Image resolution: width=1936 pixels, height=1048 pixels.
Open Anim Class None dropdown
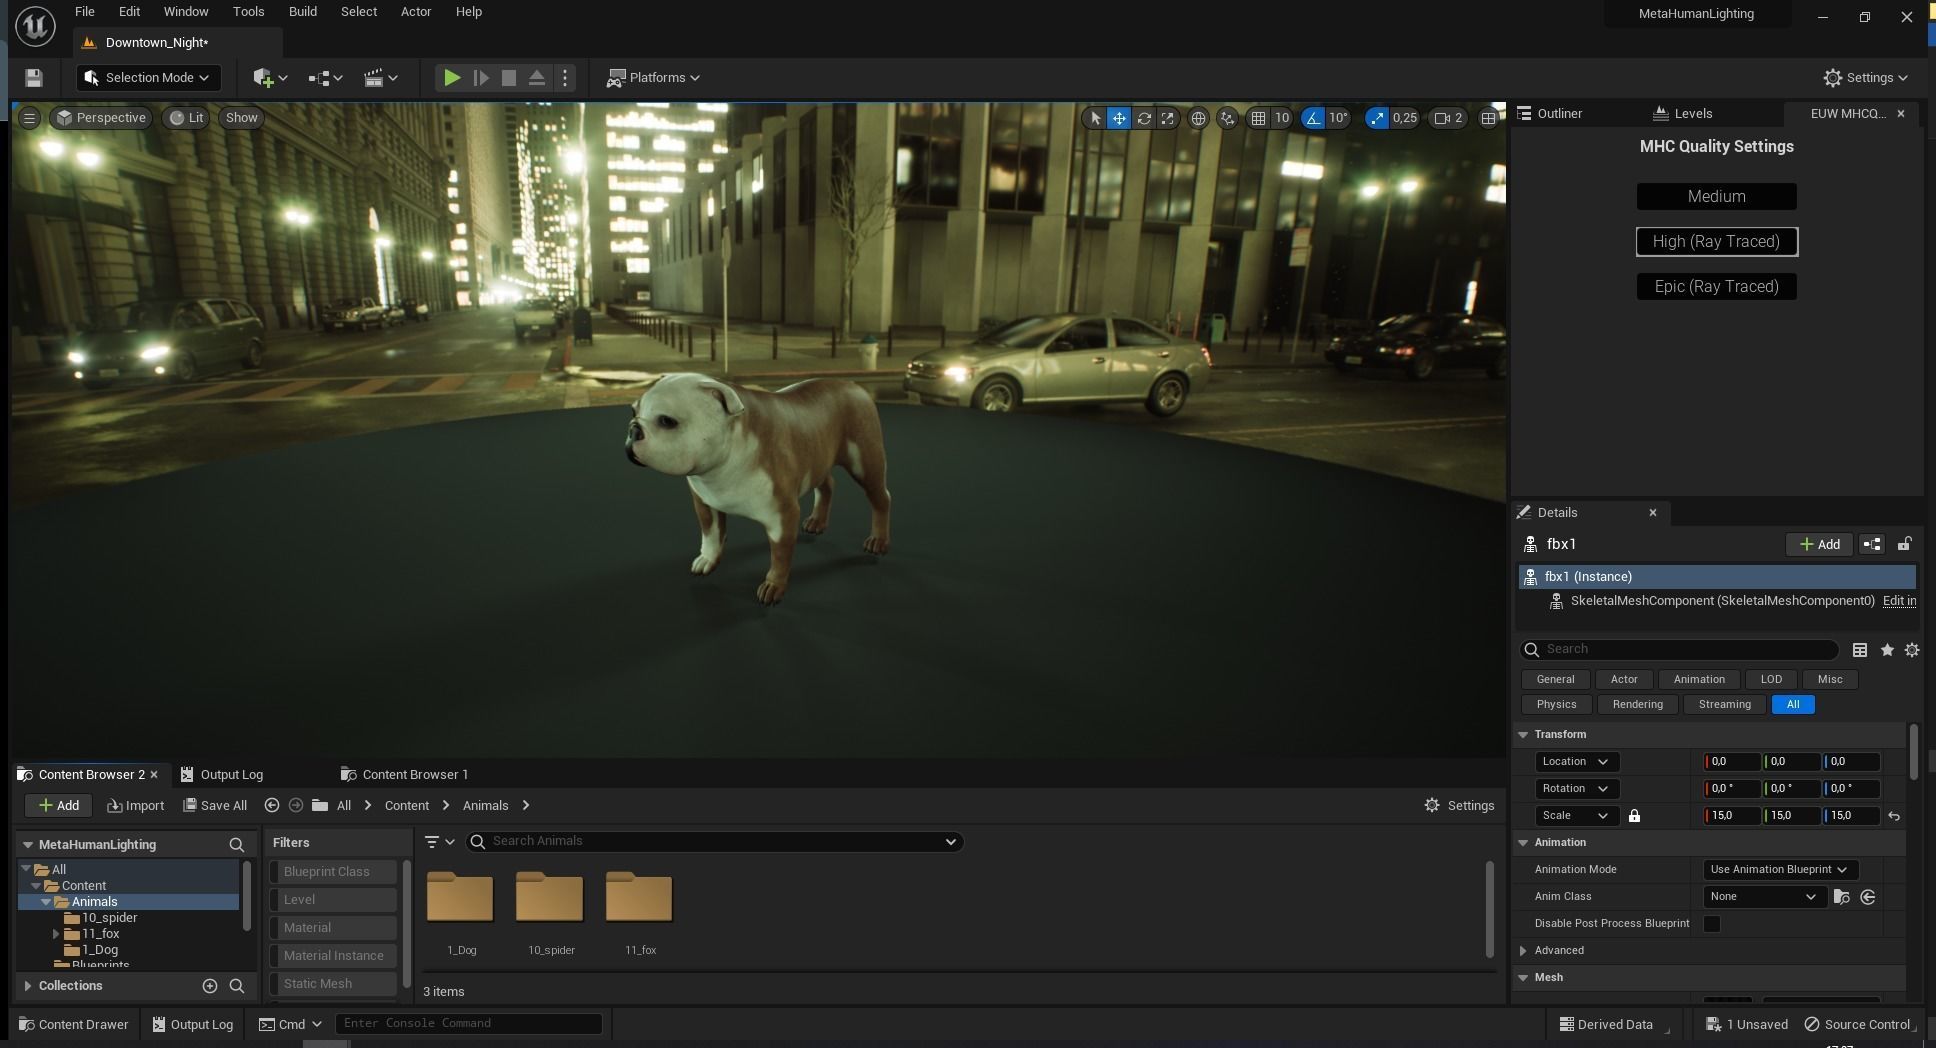tap(1764, 897)
